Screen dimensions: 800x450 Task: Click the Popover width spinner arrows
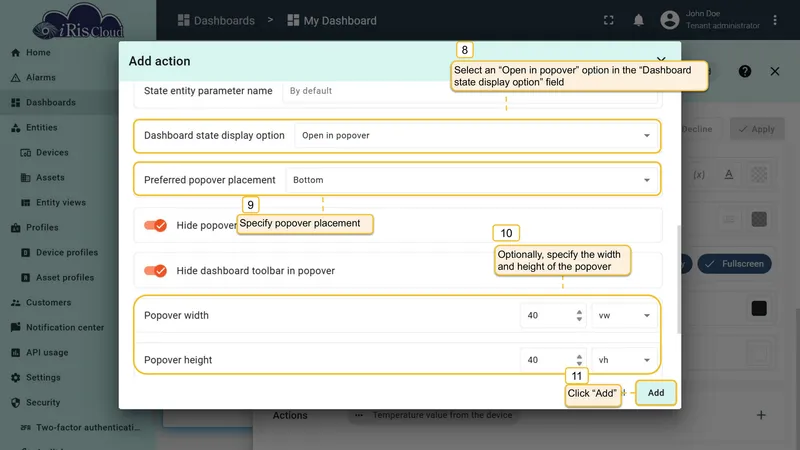[579, 315]
